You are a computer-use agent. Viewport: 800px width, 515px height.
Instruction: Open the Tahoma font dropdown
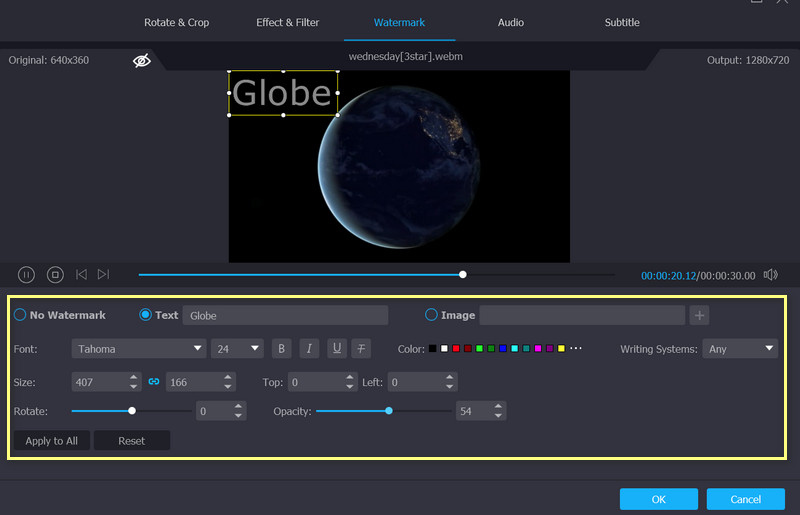[138, 349]
